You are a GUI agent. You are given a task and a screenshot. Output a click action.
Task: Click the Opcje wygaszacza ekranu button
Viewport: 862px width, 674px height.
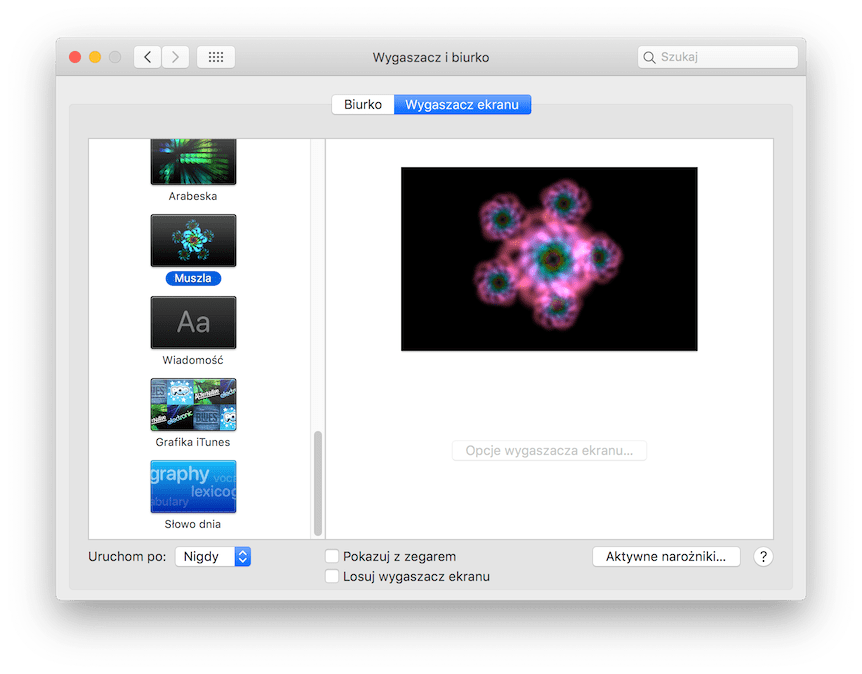point(549,451)
